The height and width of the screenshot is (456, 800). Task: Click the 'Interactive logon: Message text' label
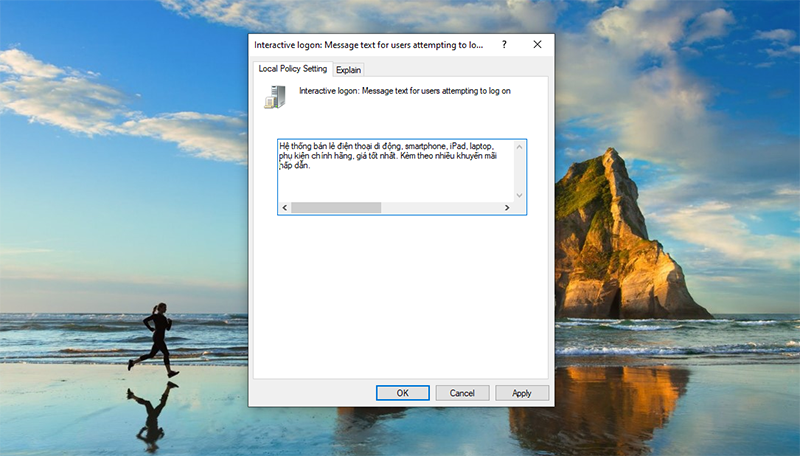coord(405,91)
